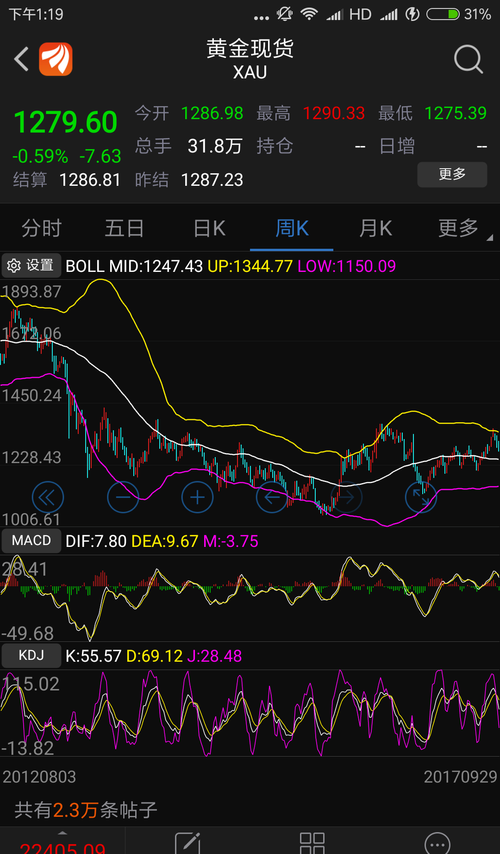Tap the -0.59% change percentage
This screenshot has width=500, height=854.
[x=40, y=157]
